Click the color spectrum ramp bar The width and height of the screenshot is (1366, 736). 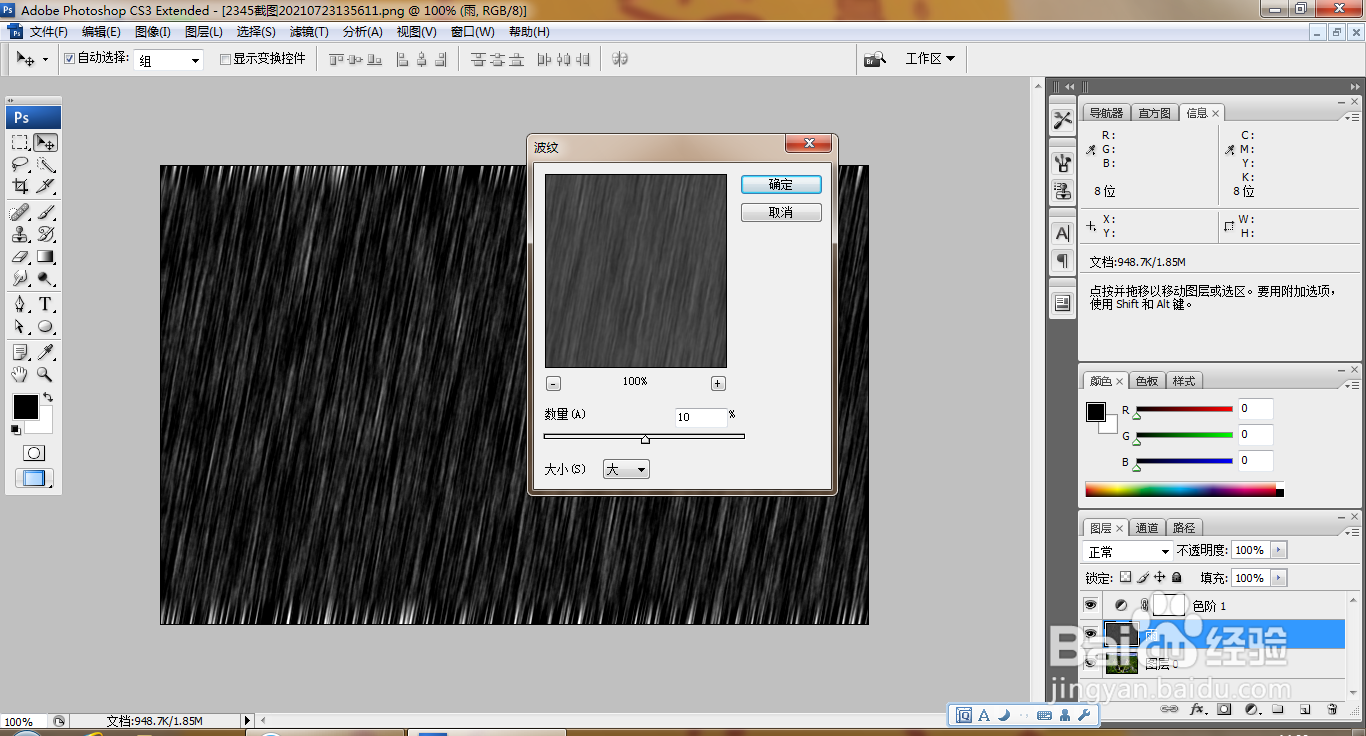[x=1180, y=490]
